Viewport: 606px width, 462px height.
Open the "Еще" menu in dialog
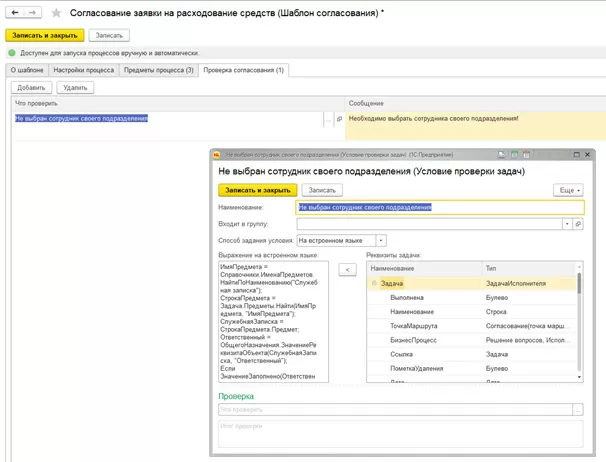tap(567, 189)
